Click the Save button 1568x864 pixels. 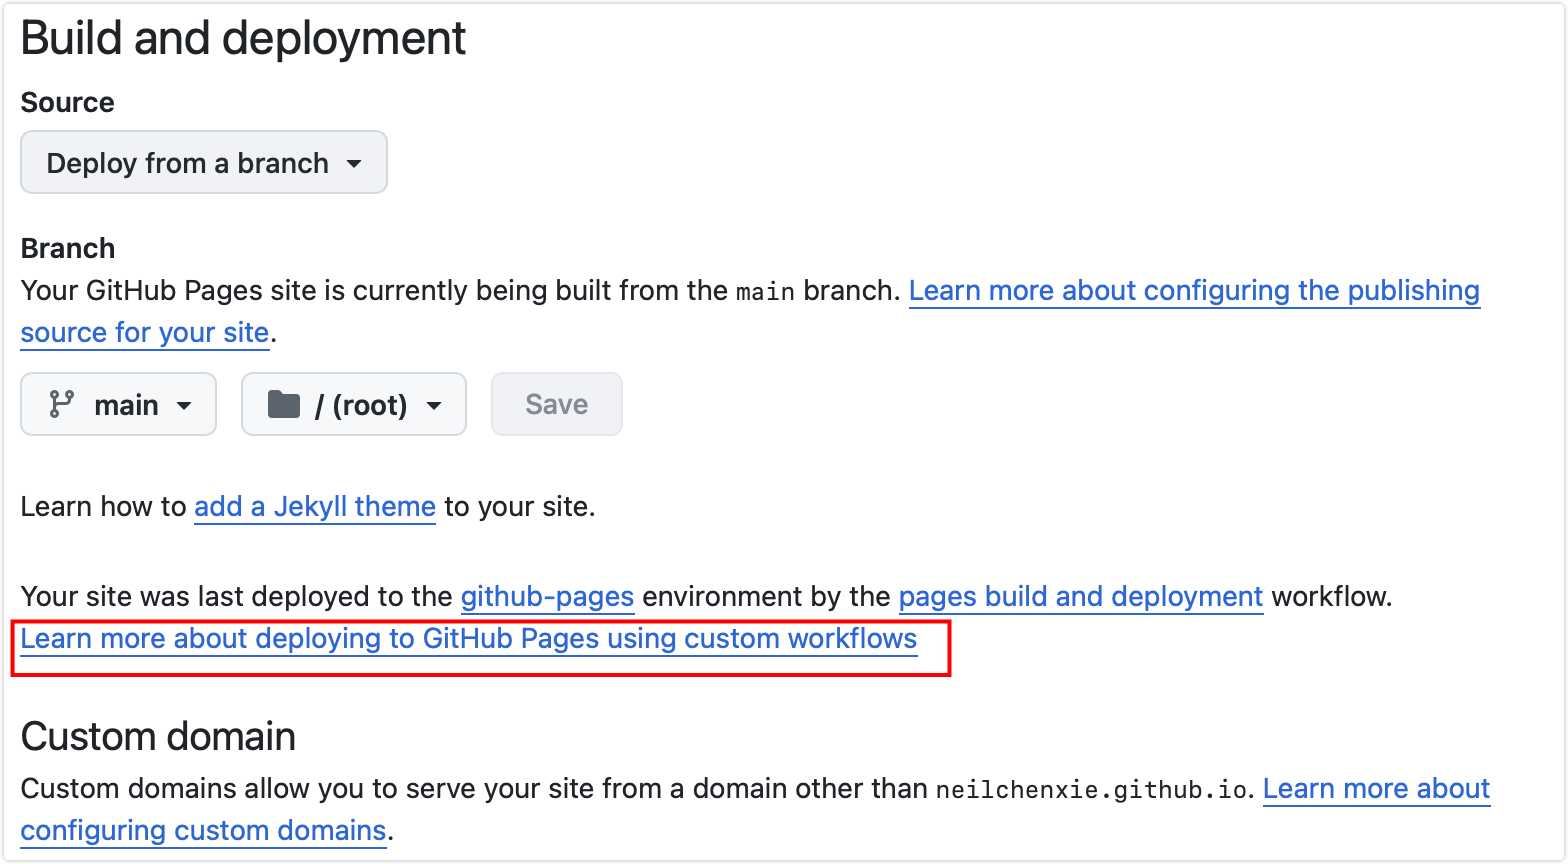pos(557,404)
